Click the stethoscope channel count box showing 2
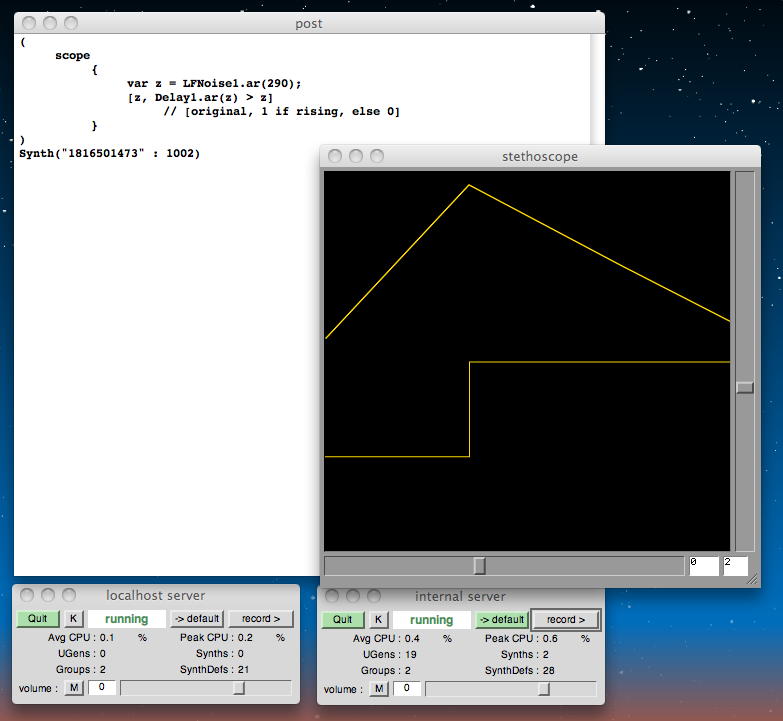 tap(735, 566)
